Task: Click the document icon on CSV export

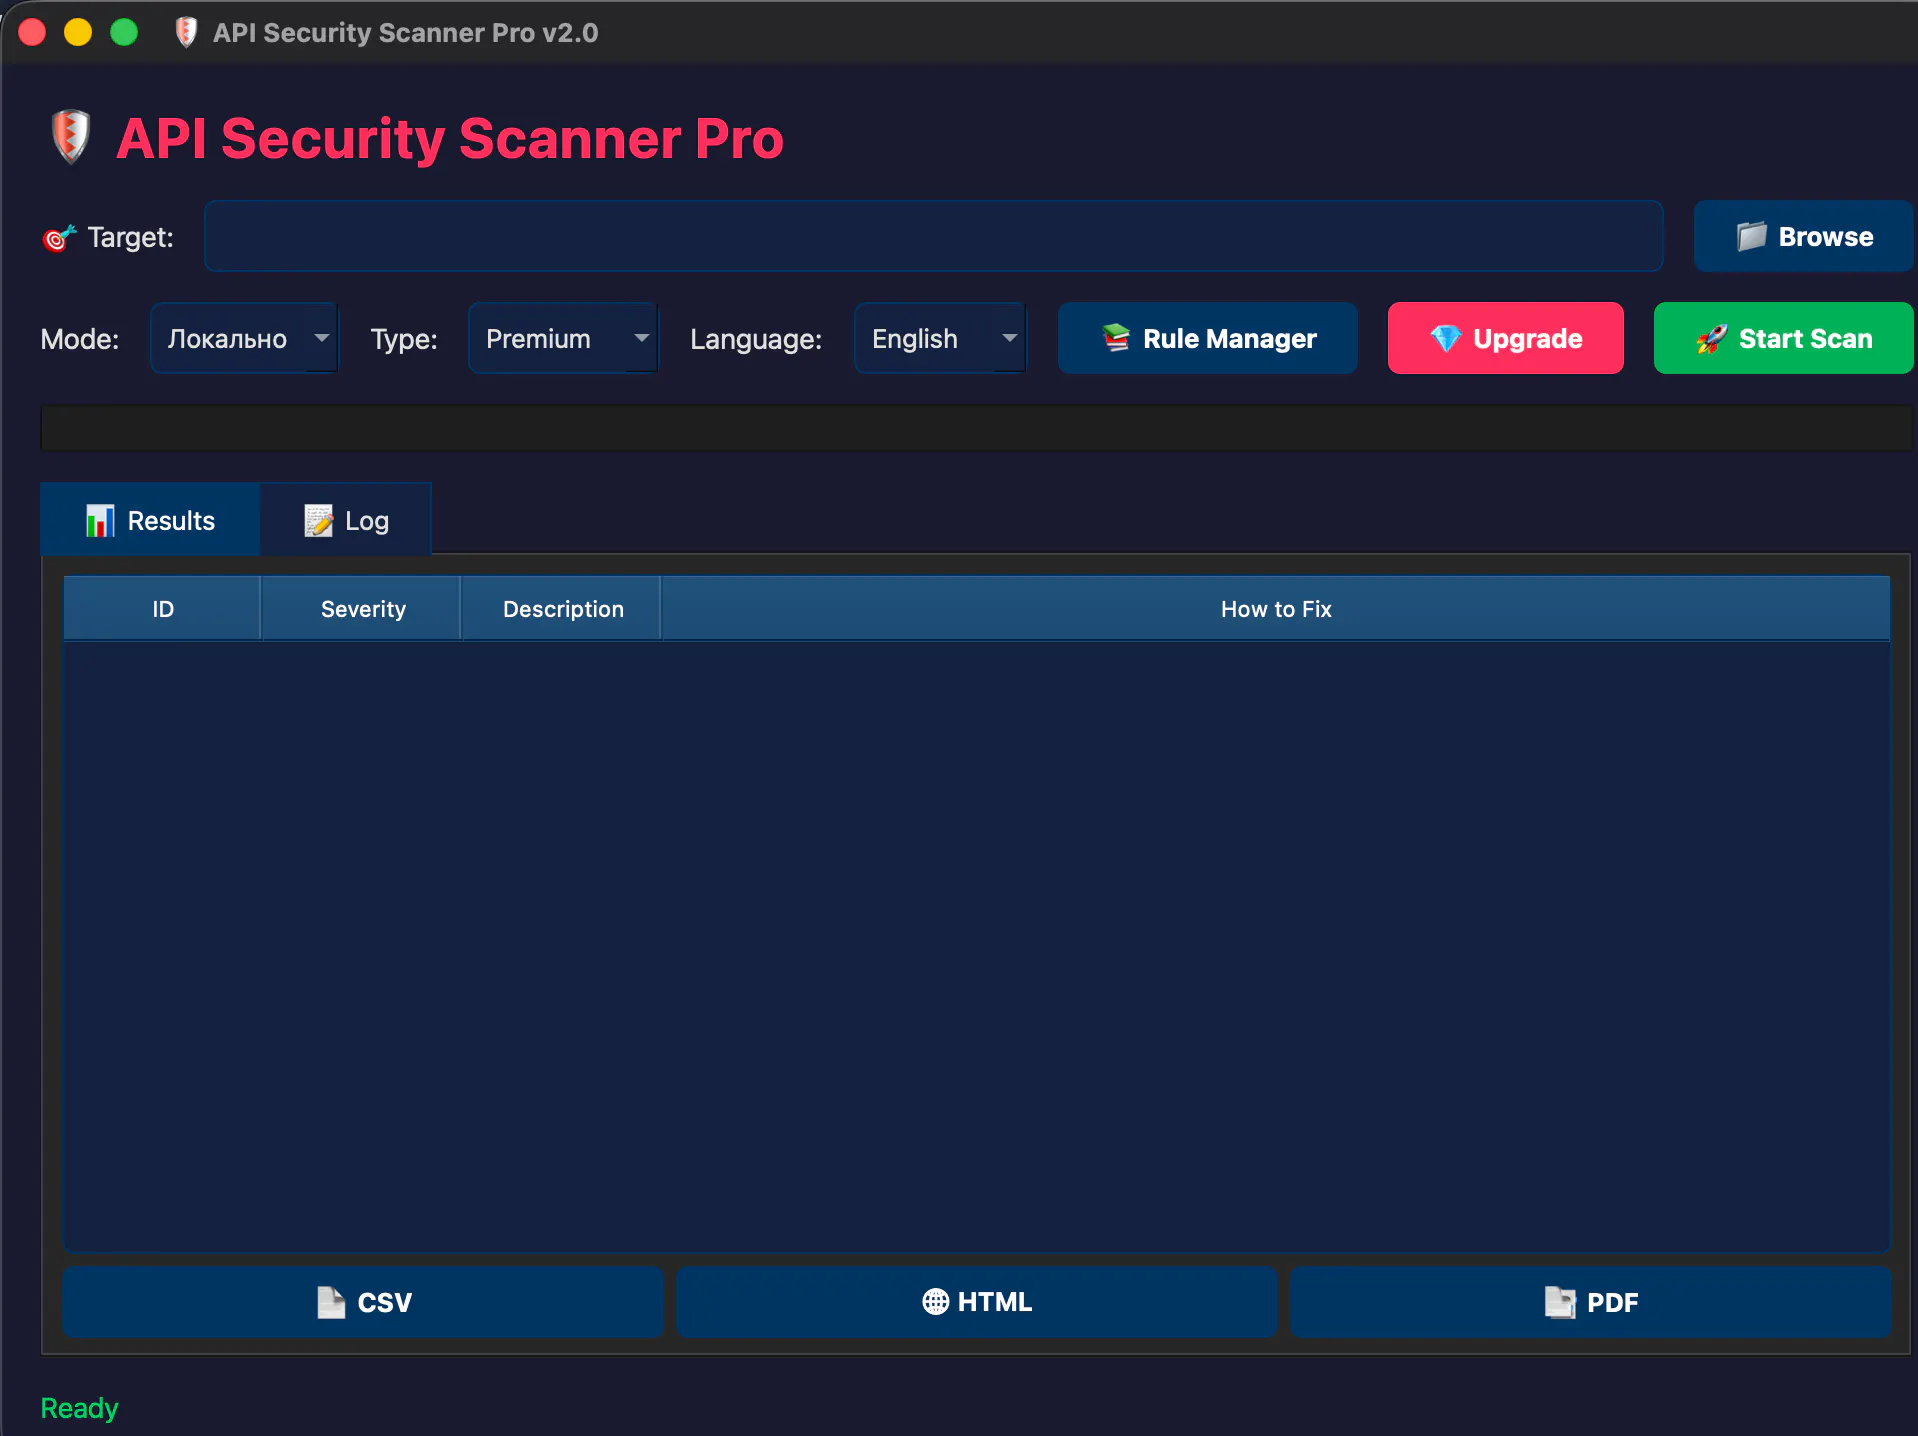Action: click(331, 1302)
